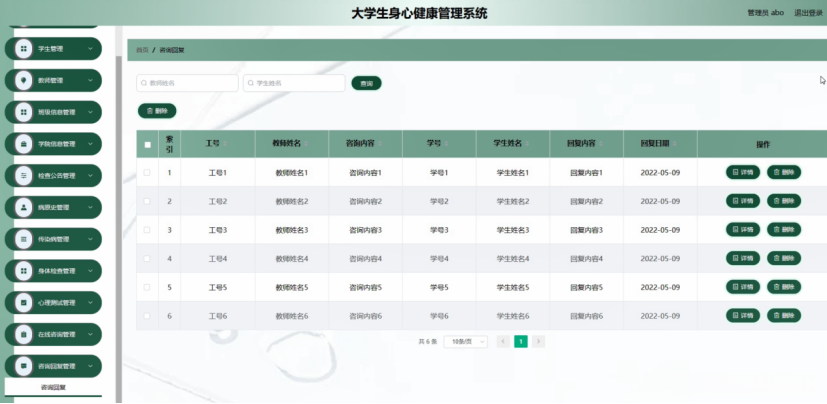The image size is (827, 404).
Task: Sort table by 咨询内容 column sort icon
Action: (x=379, y=143)
